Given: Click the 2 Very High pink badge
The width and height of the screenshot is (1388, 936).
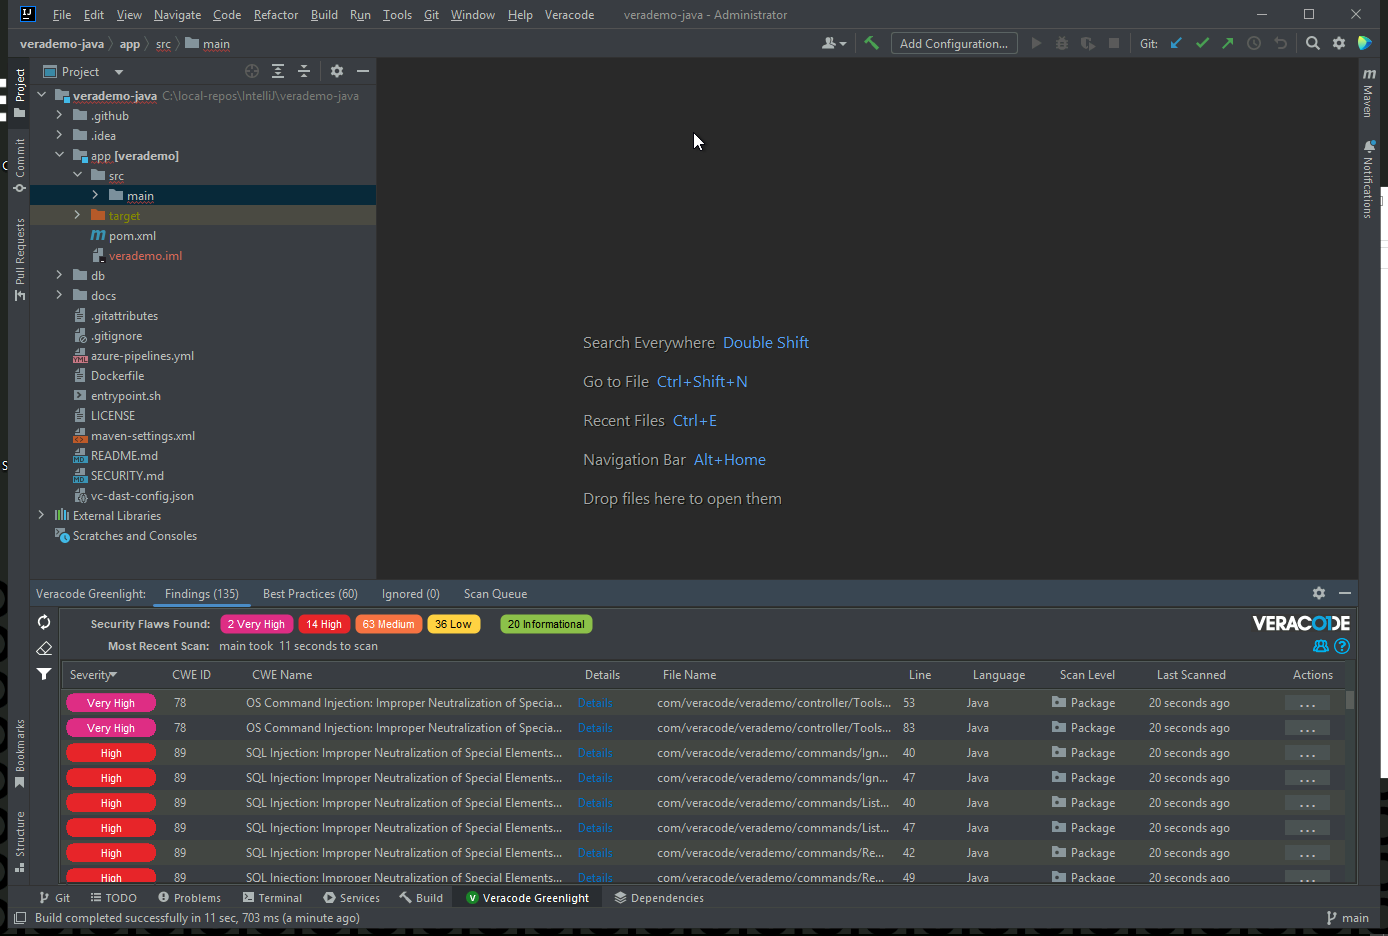Looking at the screenshot, I should [256, 624].
